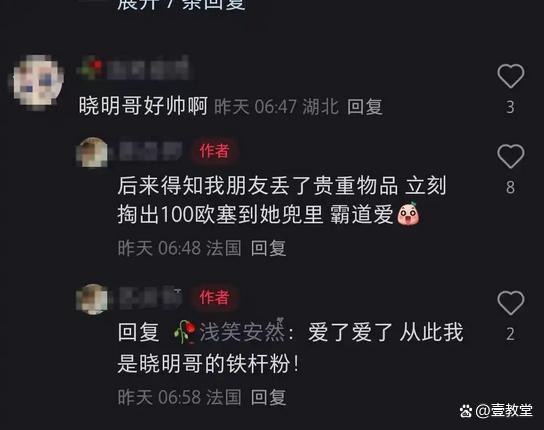544x430 pixels.
Task: Open the Hubei commenter's pixelated avatar
Action: pos(38,81)
